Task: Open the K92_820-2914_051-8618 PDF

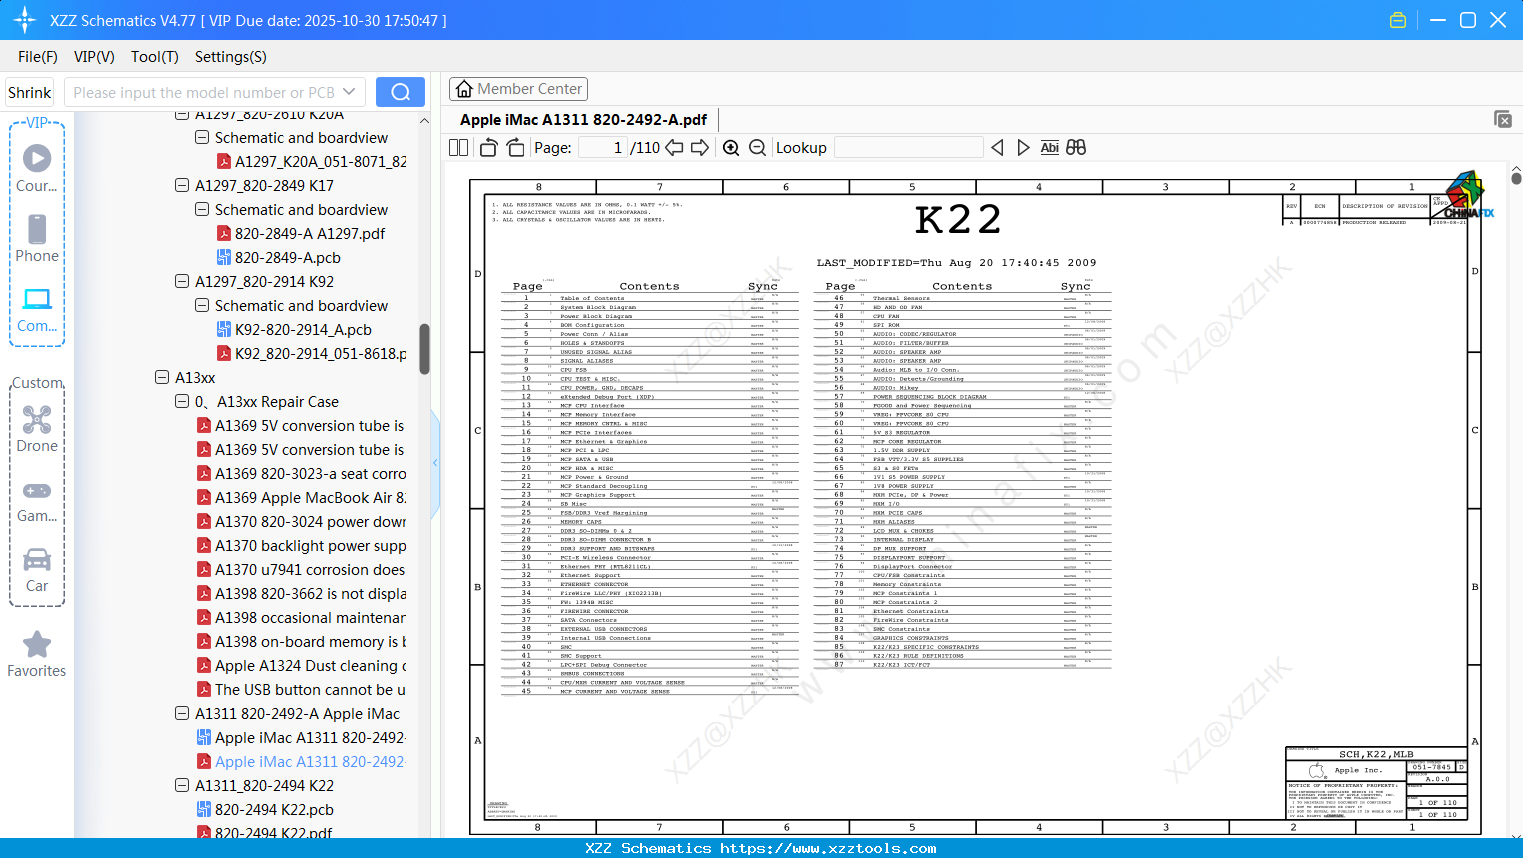Action: coord(311,353)
